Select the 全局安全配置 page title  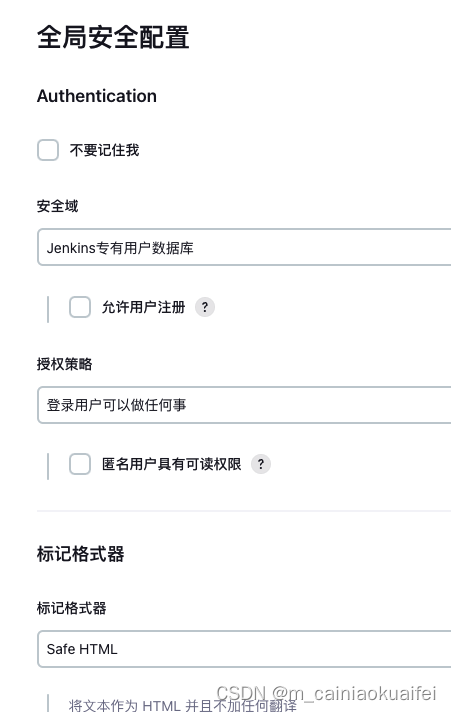point(113,37)
